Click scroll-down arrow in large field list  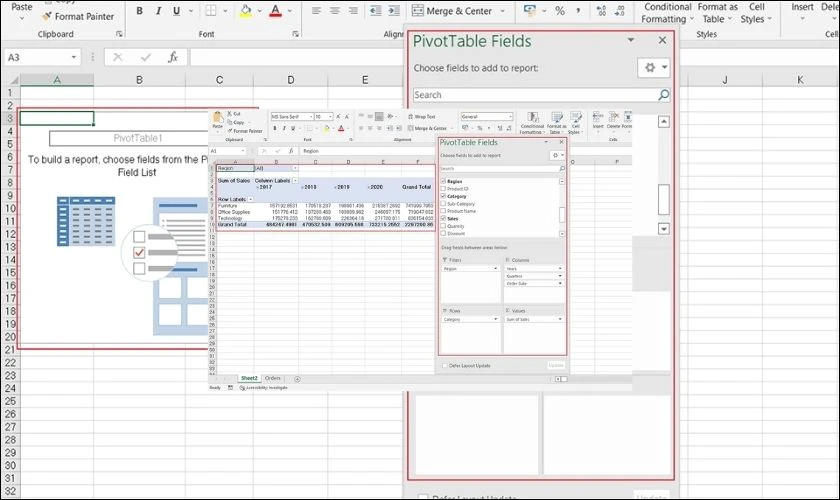pos(663,229)
